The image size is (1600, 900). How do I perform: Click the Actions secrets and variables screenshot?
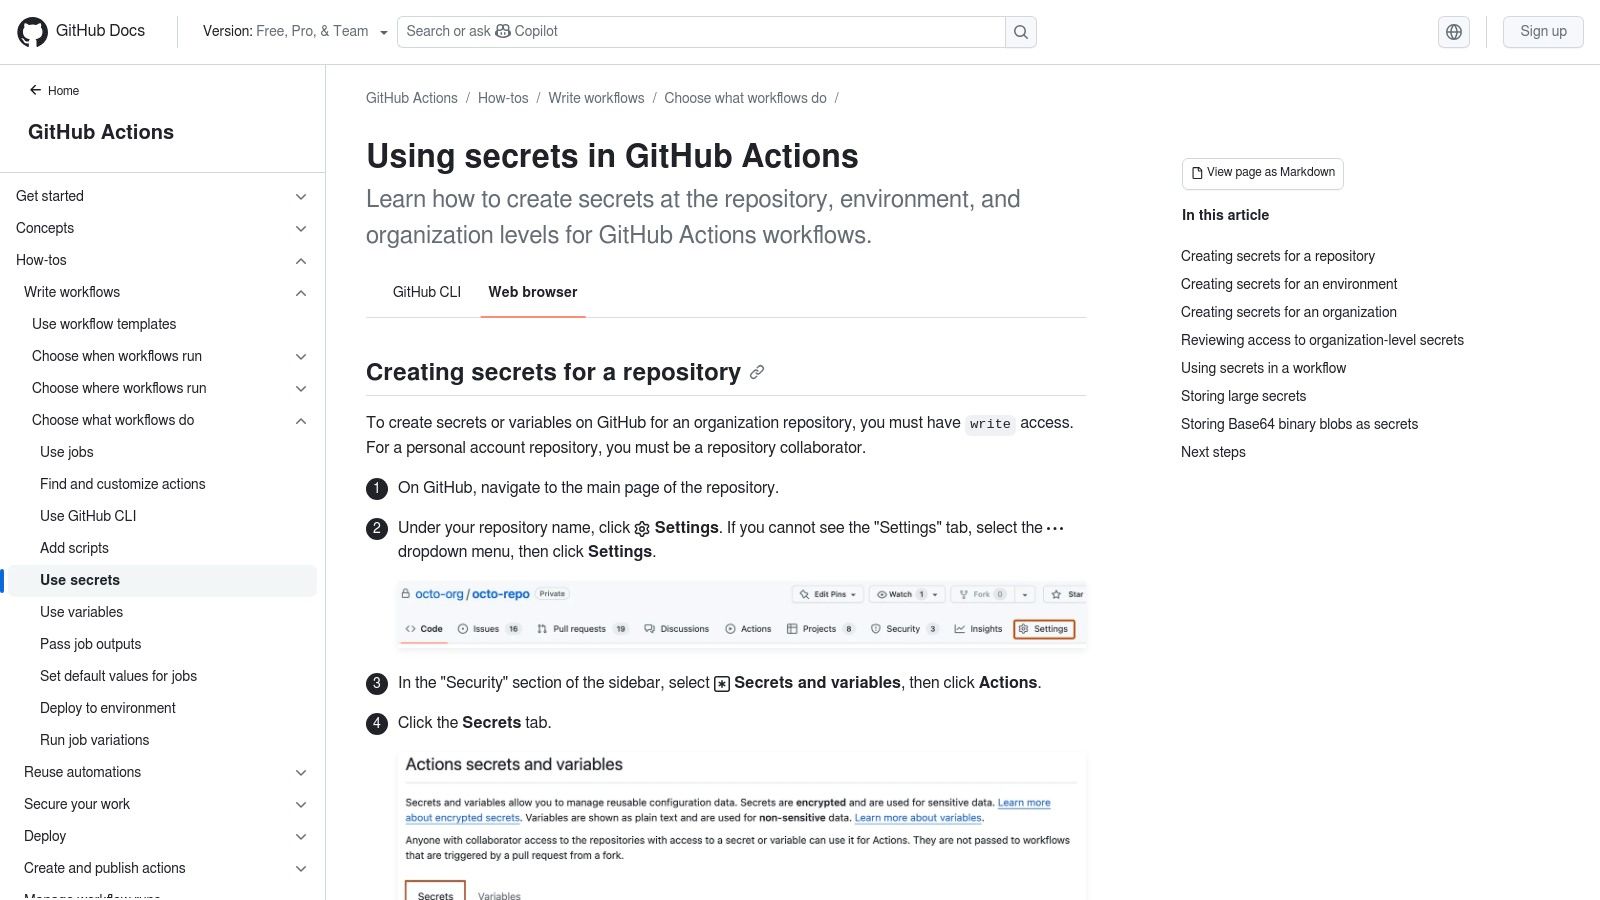741,826
